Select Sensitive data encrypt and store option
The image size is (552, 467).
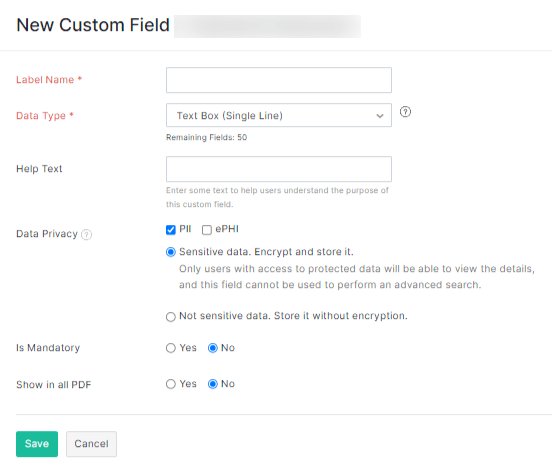171,252
